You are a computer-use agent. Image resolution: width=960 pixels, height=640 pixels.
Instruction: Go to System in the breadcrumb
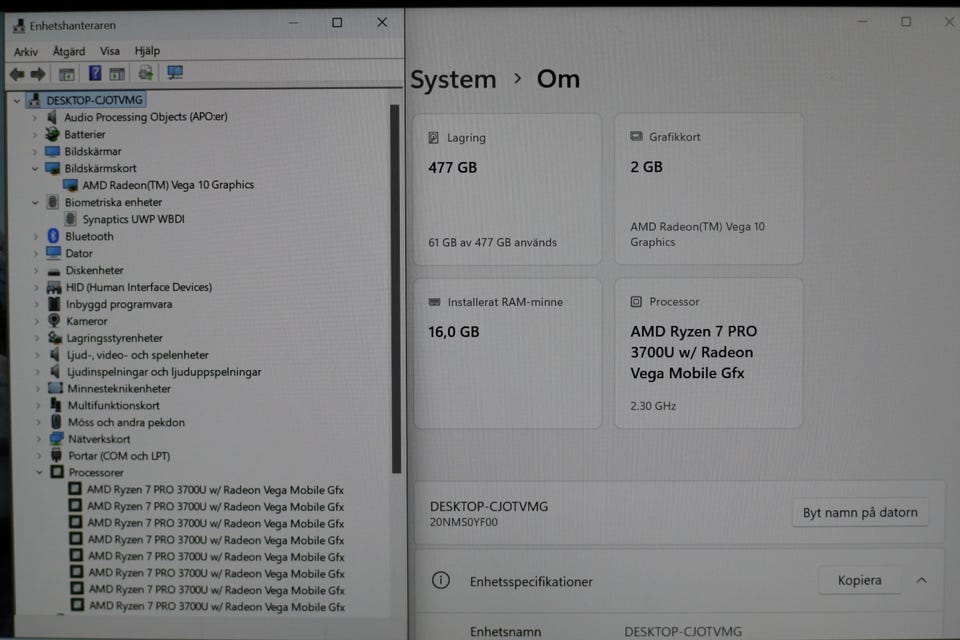pyautogui.click(x=453, y=80)
